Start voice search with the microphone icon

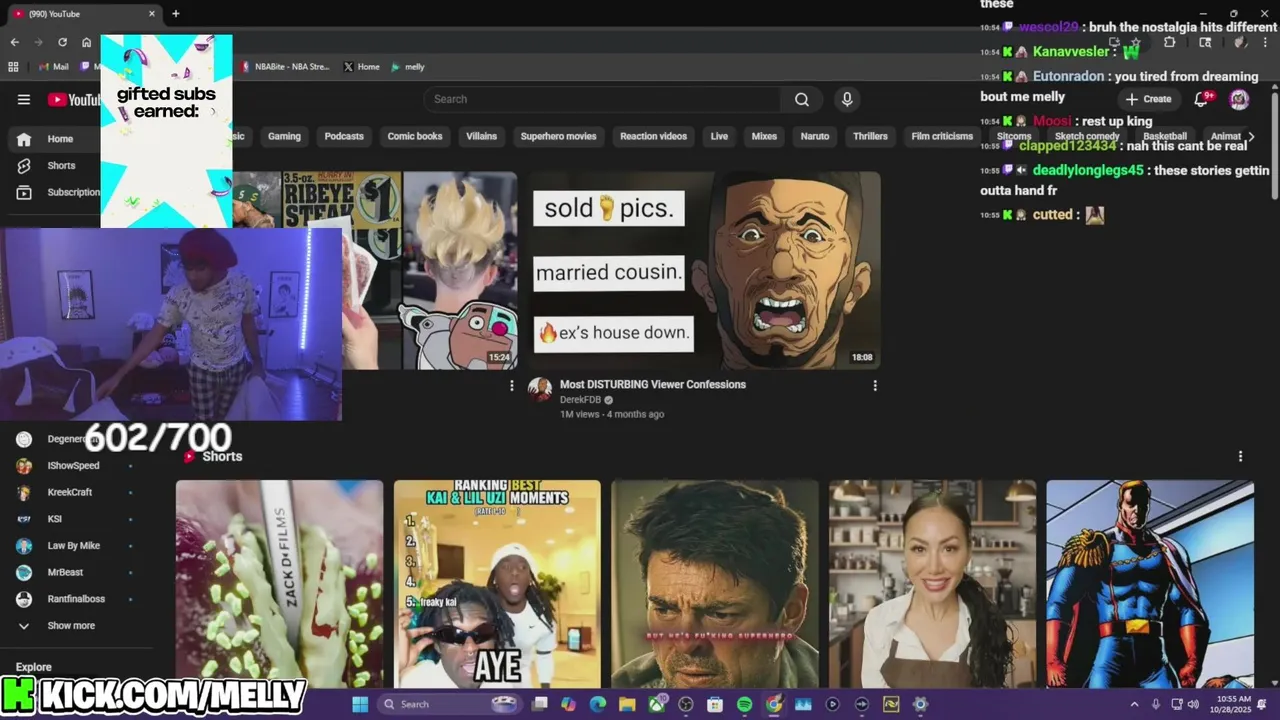[x=847, y=99]
